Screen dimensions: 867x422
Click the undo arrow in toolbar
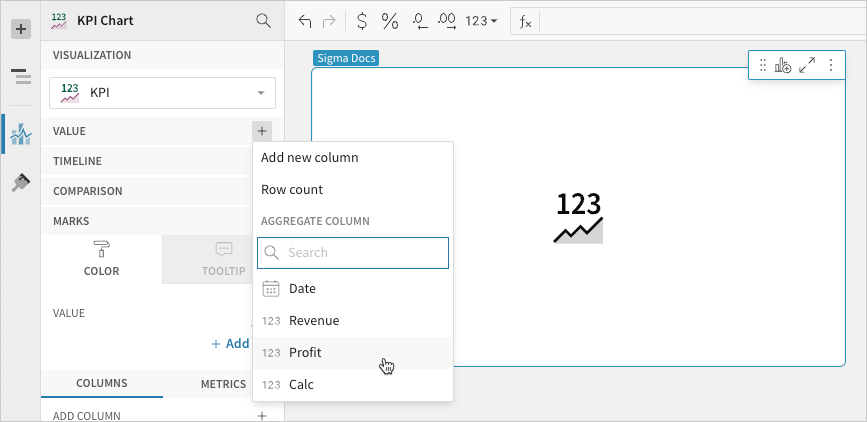[305, 21]
